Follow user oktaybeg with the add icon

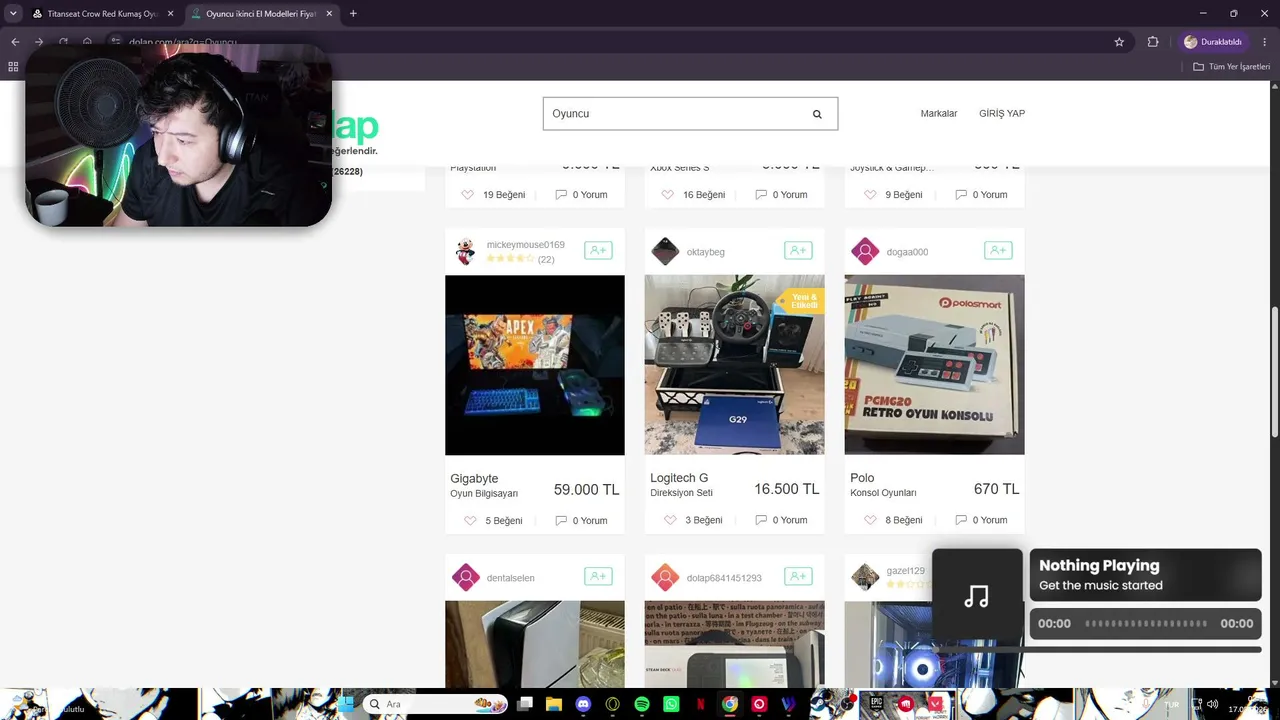click(798, 250)
